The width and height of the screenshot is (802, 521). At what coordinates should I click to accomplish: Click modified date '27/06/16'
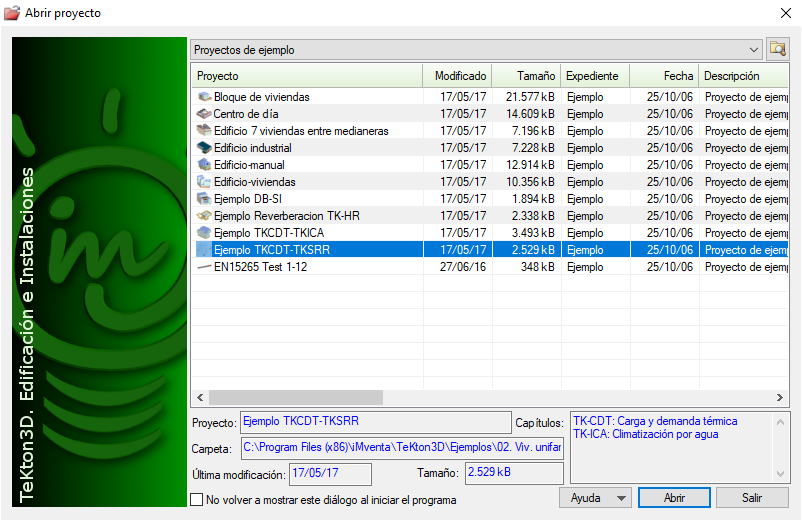pyautogui.click(x=463, y=267)
